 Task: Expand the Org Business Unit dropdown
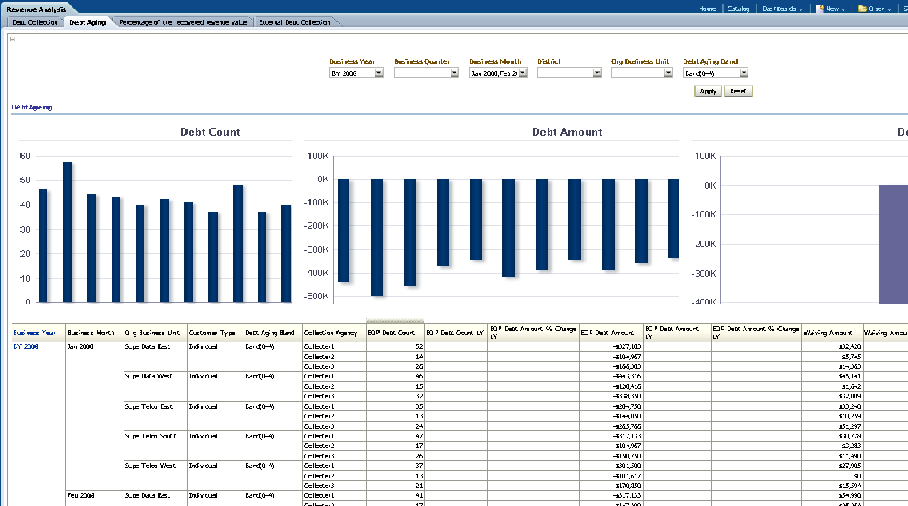pyautogui.click(x=668, y=73)
